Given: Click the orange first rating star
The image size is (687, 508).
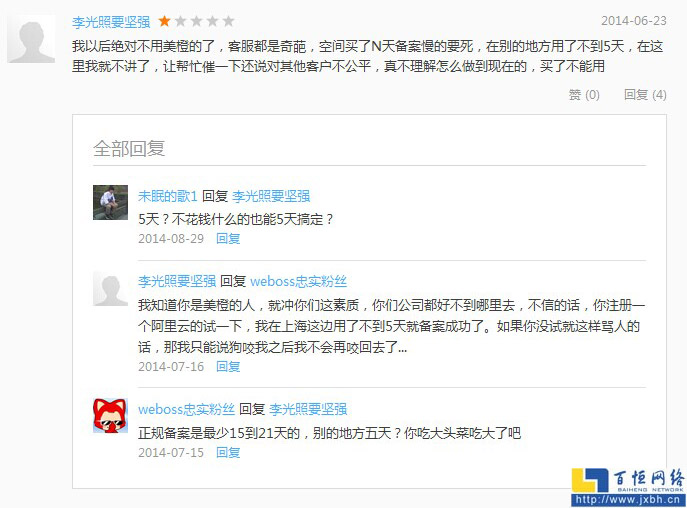Looking at the screenshot, I should tap(164, 21).
